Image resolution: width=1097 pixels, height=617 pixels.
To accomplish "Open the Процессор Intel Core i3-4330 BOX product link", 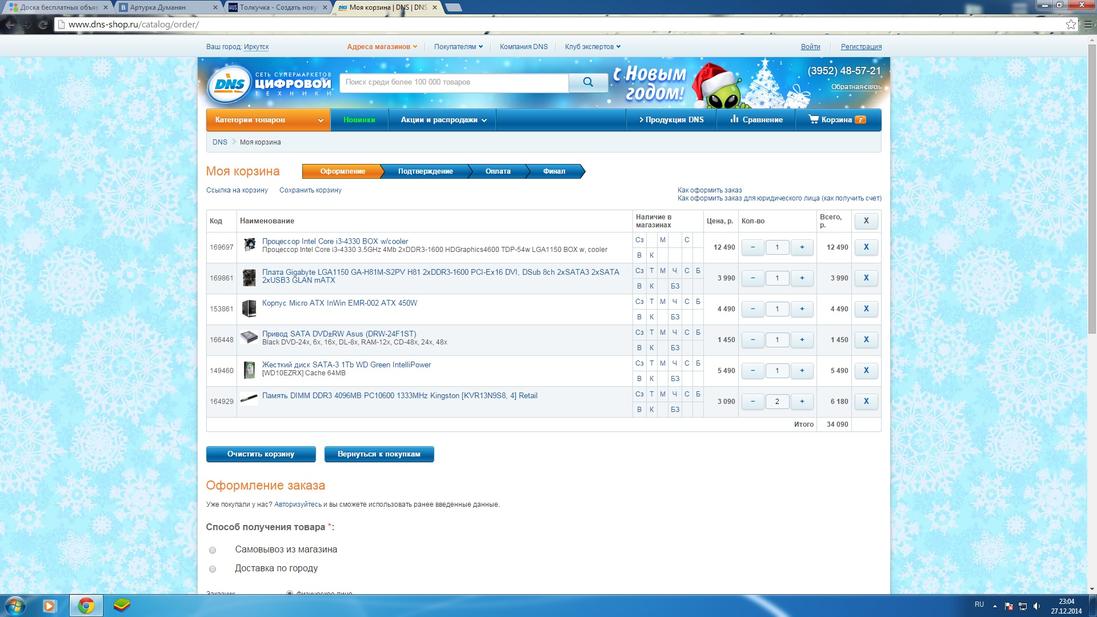I will (x=334, y=241).
